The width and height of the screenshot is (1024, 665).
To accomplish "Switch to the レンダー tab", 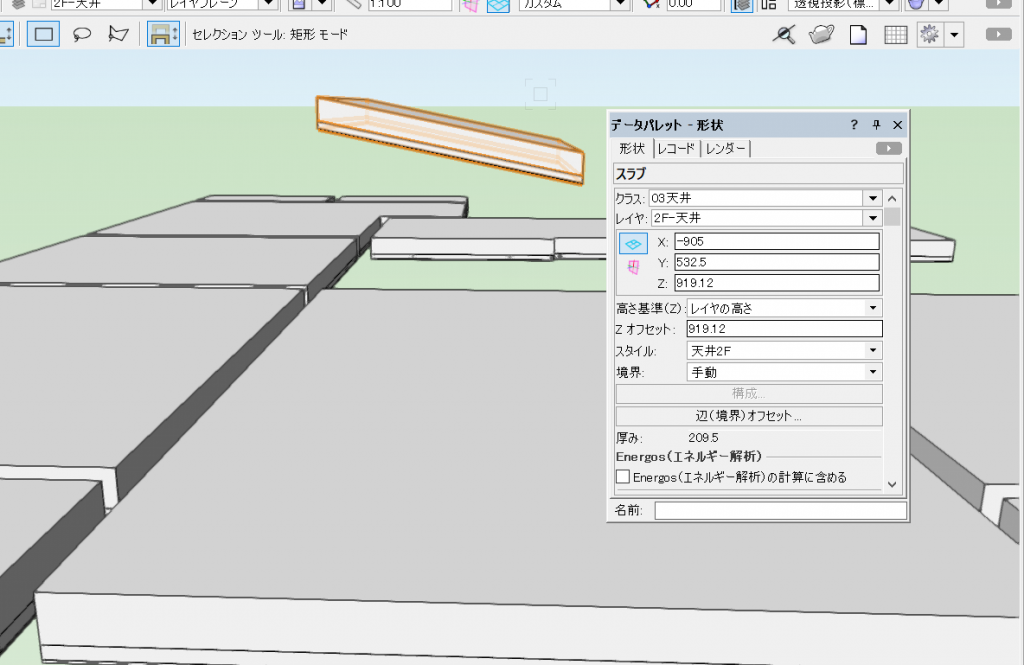I will pyautogui.click(x=725, y=149).
